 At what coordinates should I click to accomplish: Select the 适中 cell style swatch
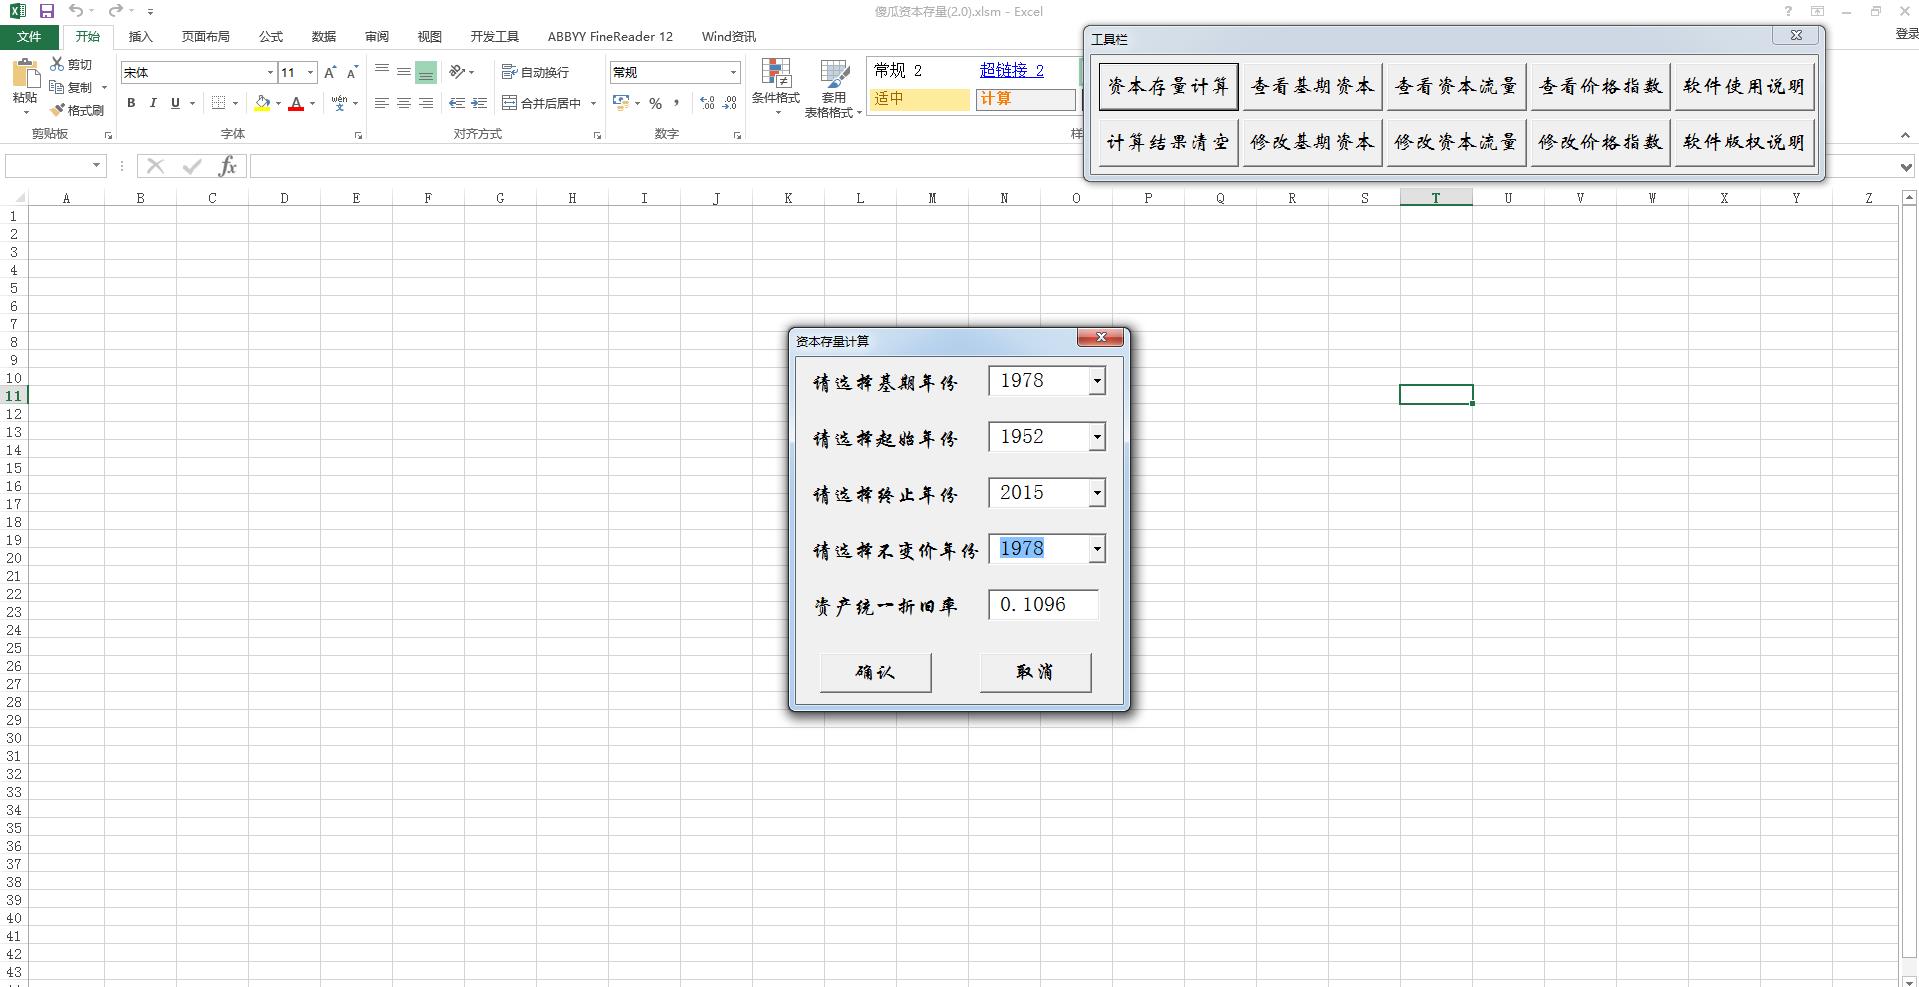(919, 99)
